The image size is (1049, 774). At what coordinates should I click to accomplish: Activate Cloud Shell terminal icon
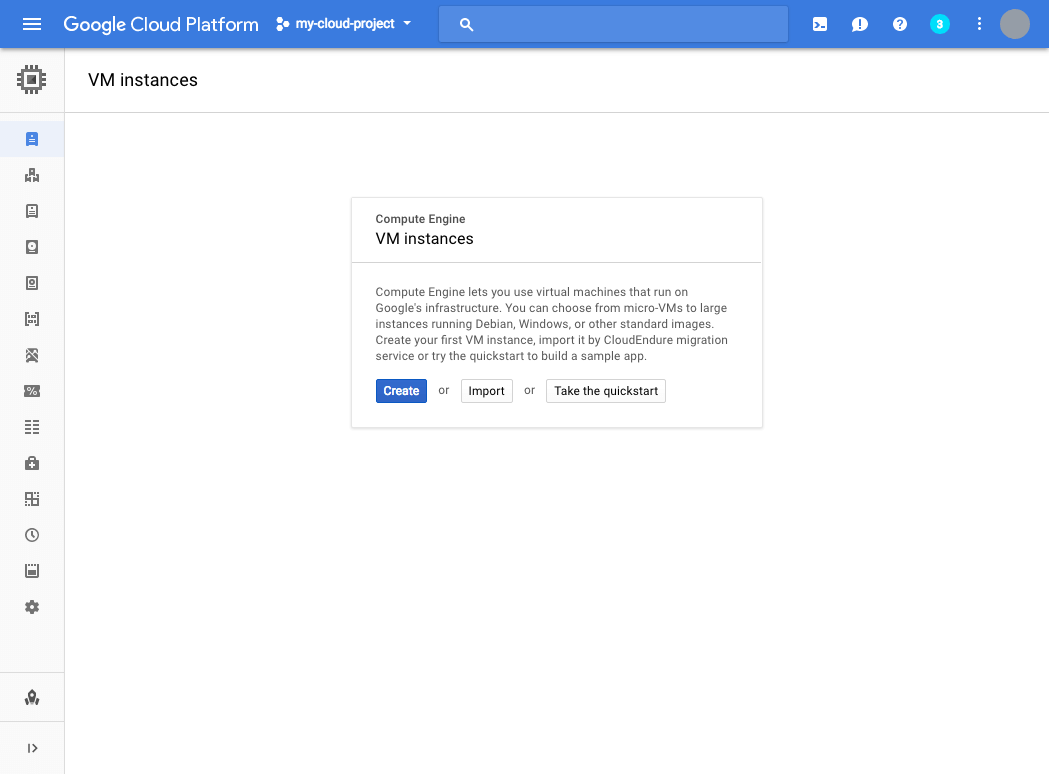tap(820, 25)
